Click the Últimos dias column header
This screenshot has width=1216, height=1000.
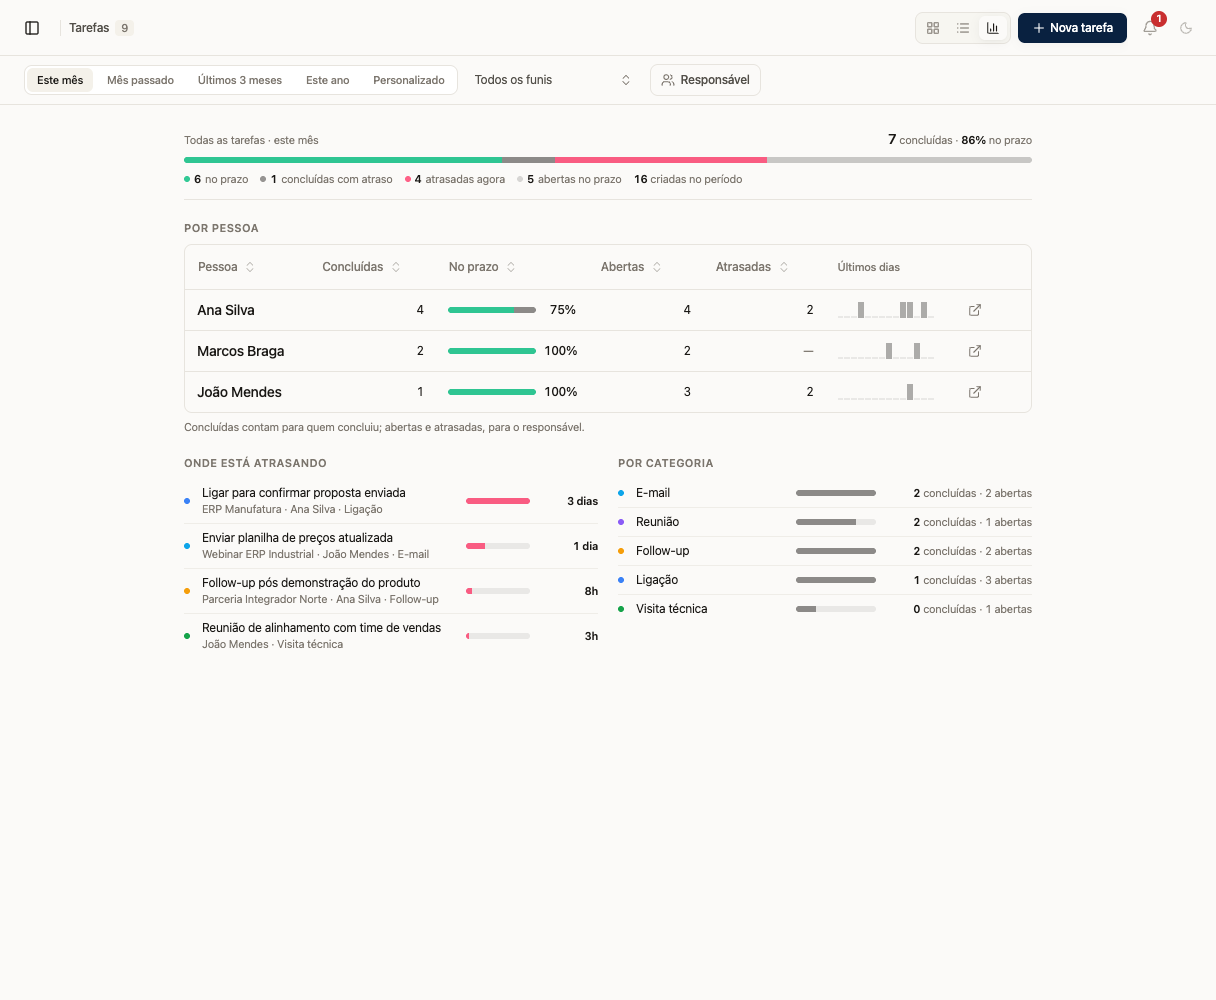[x=869, y=267]
